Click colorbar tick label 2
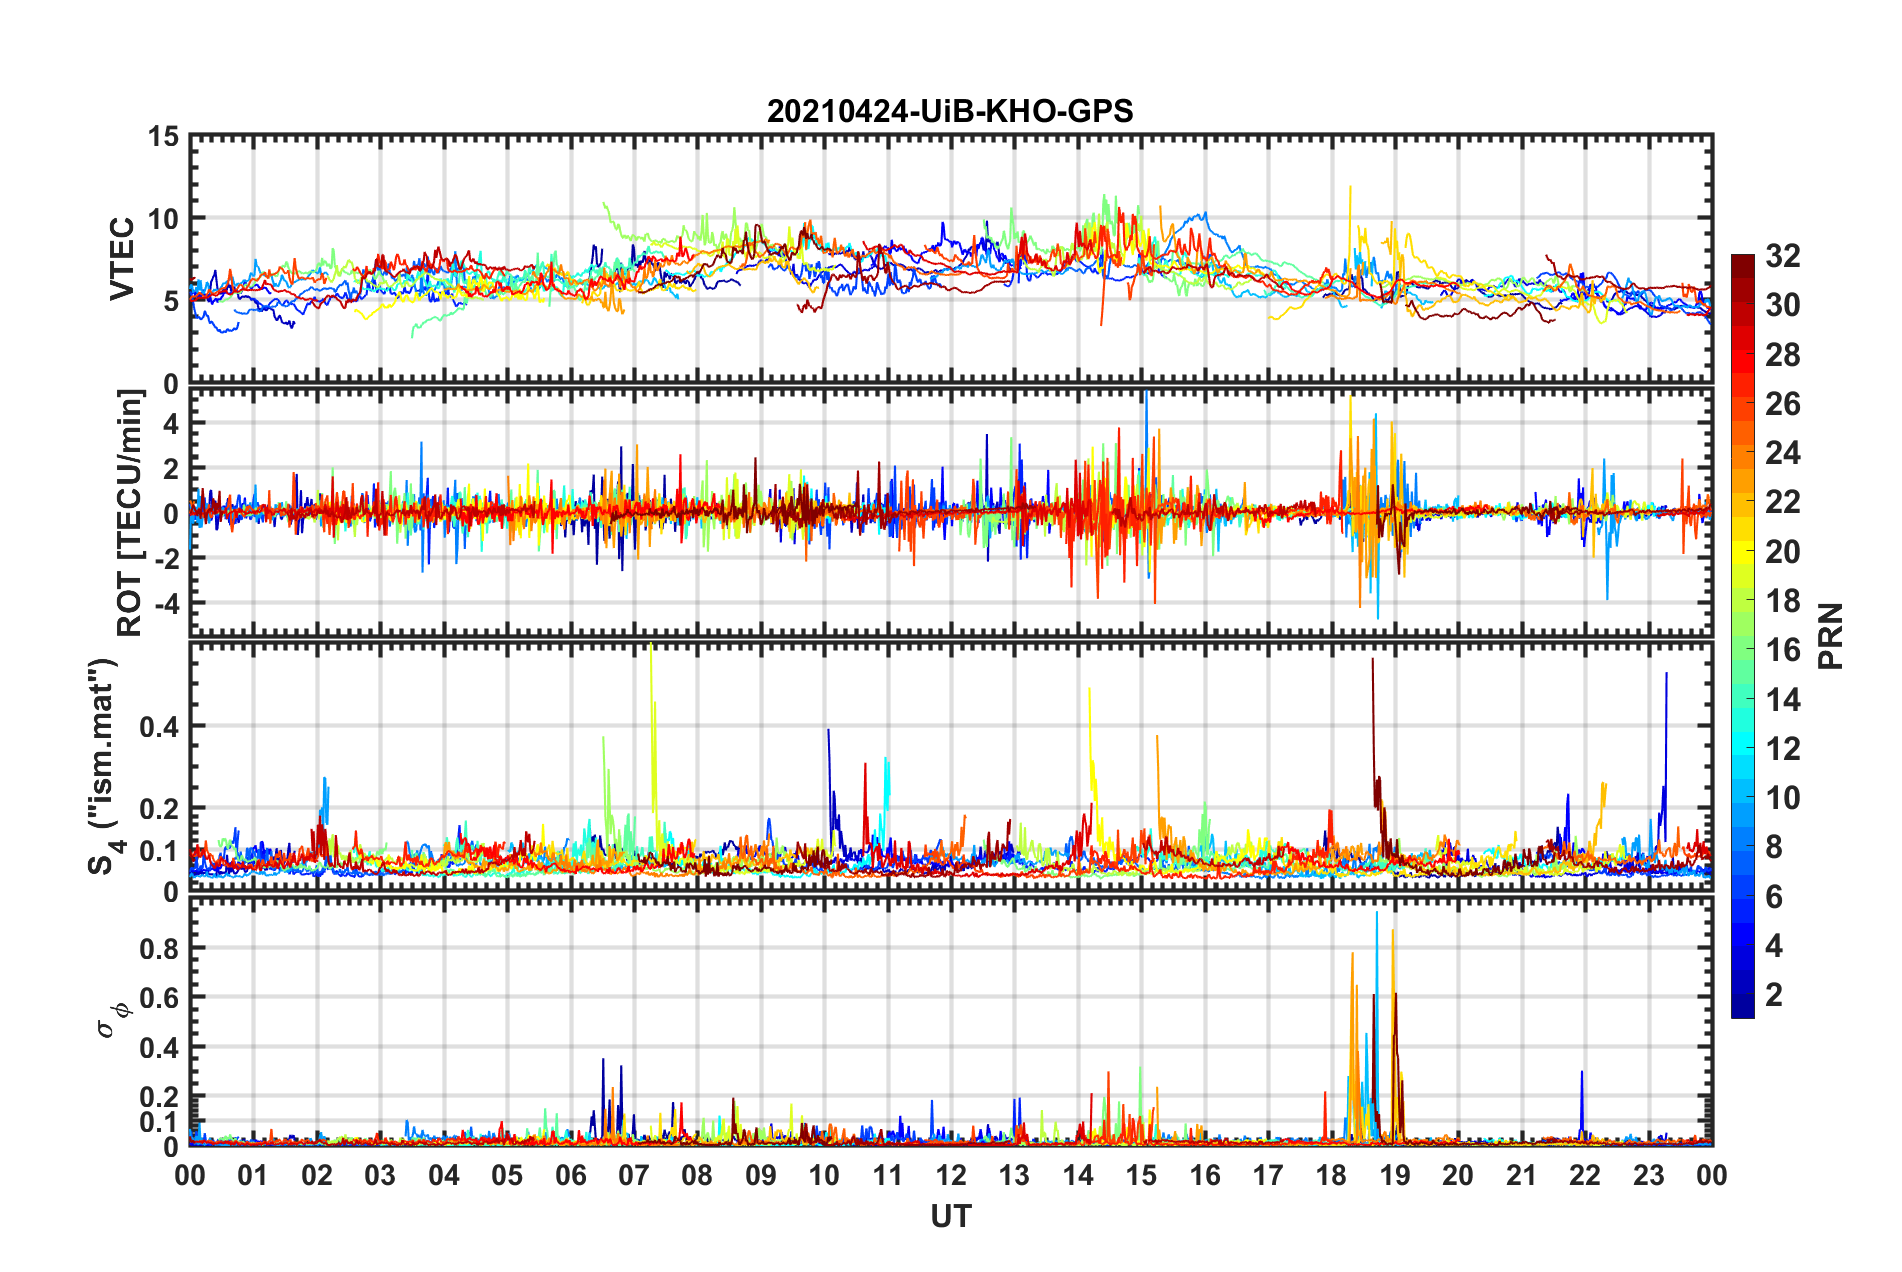 [x=1774, y=995]
